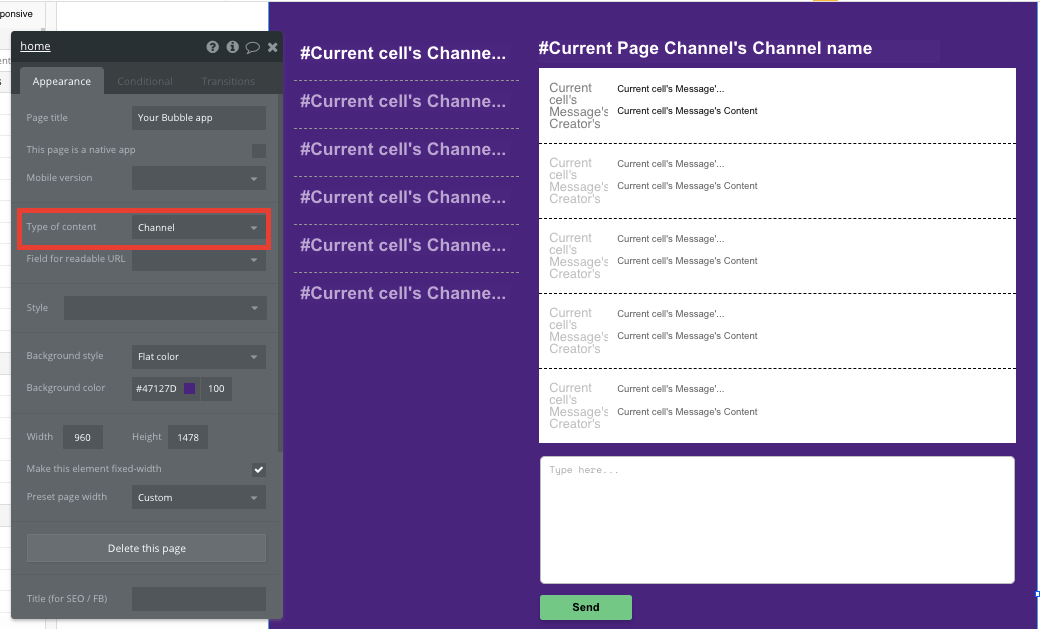The width and height of the screenshot is (1040, 629).
Task: Switch to the Conditional tab
Action: pyautogui.click(x=144, y=81)
